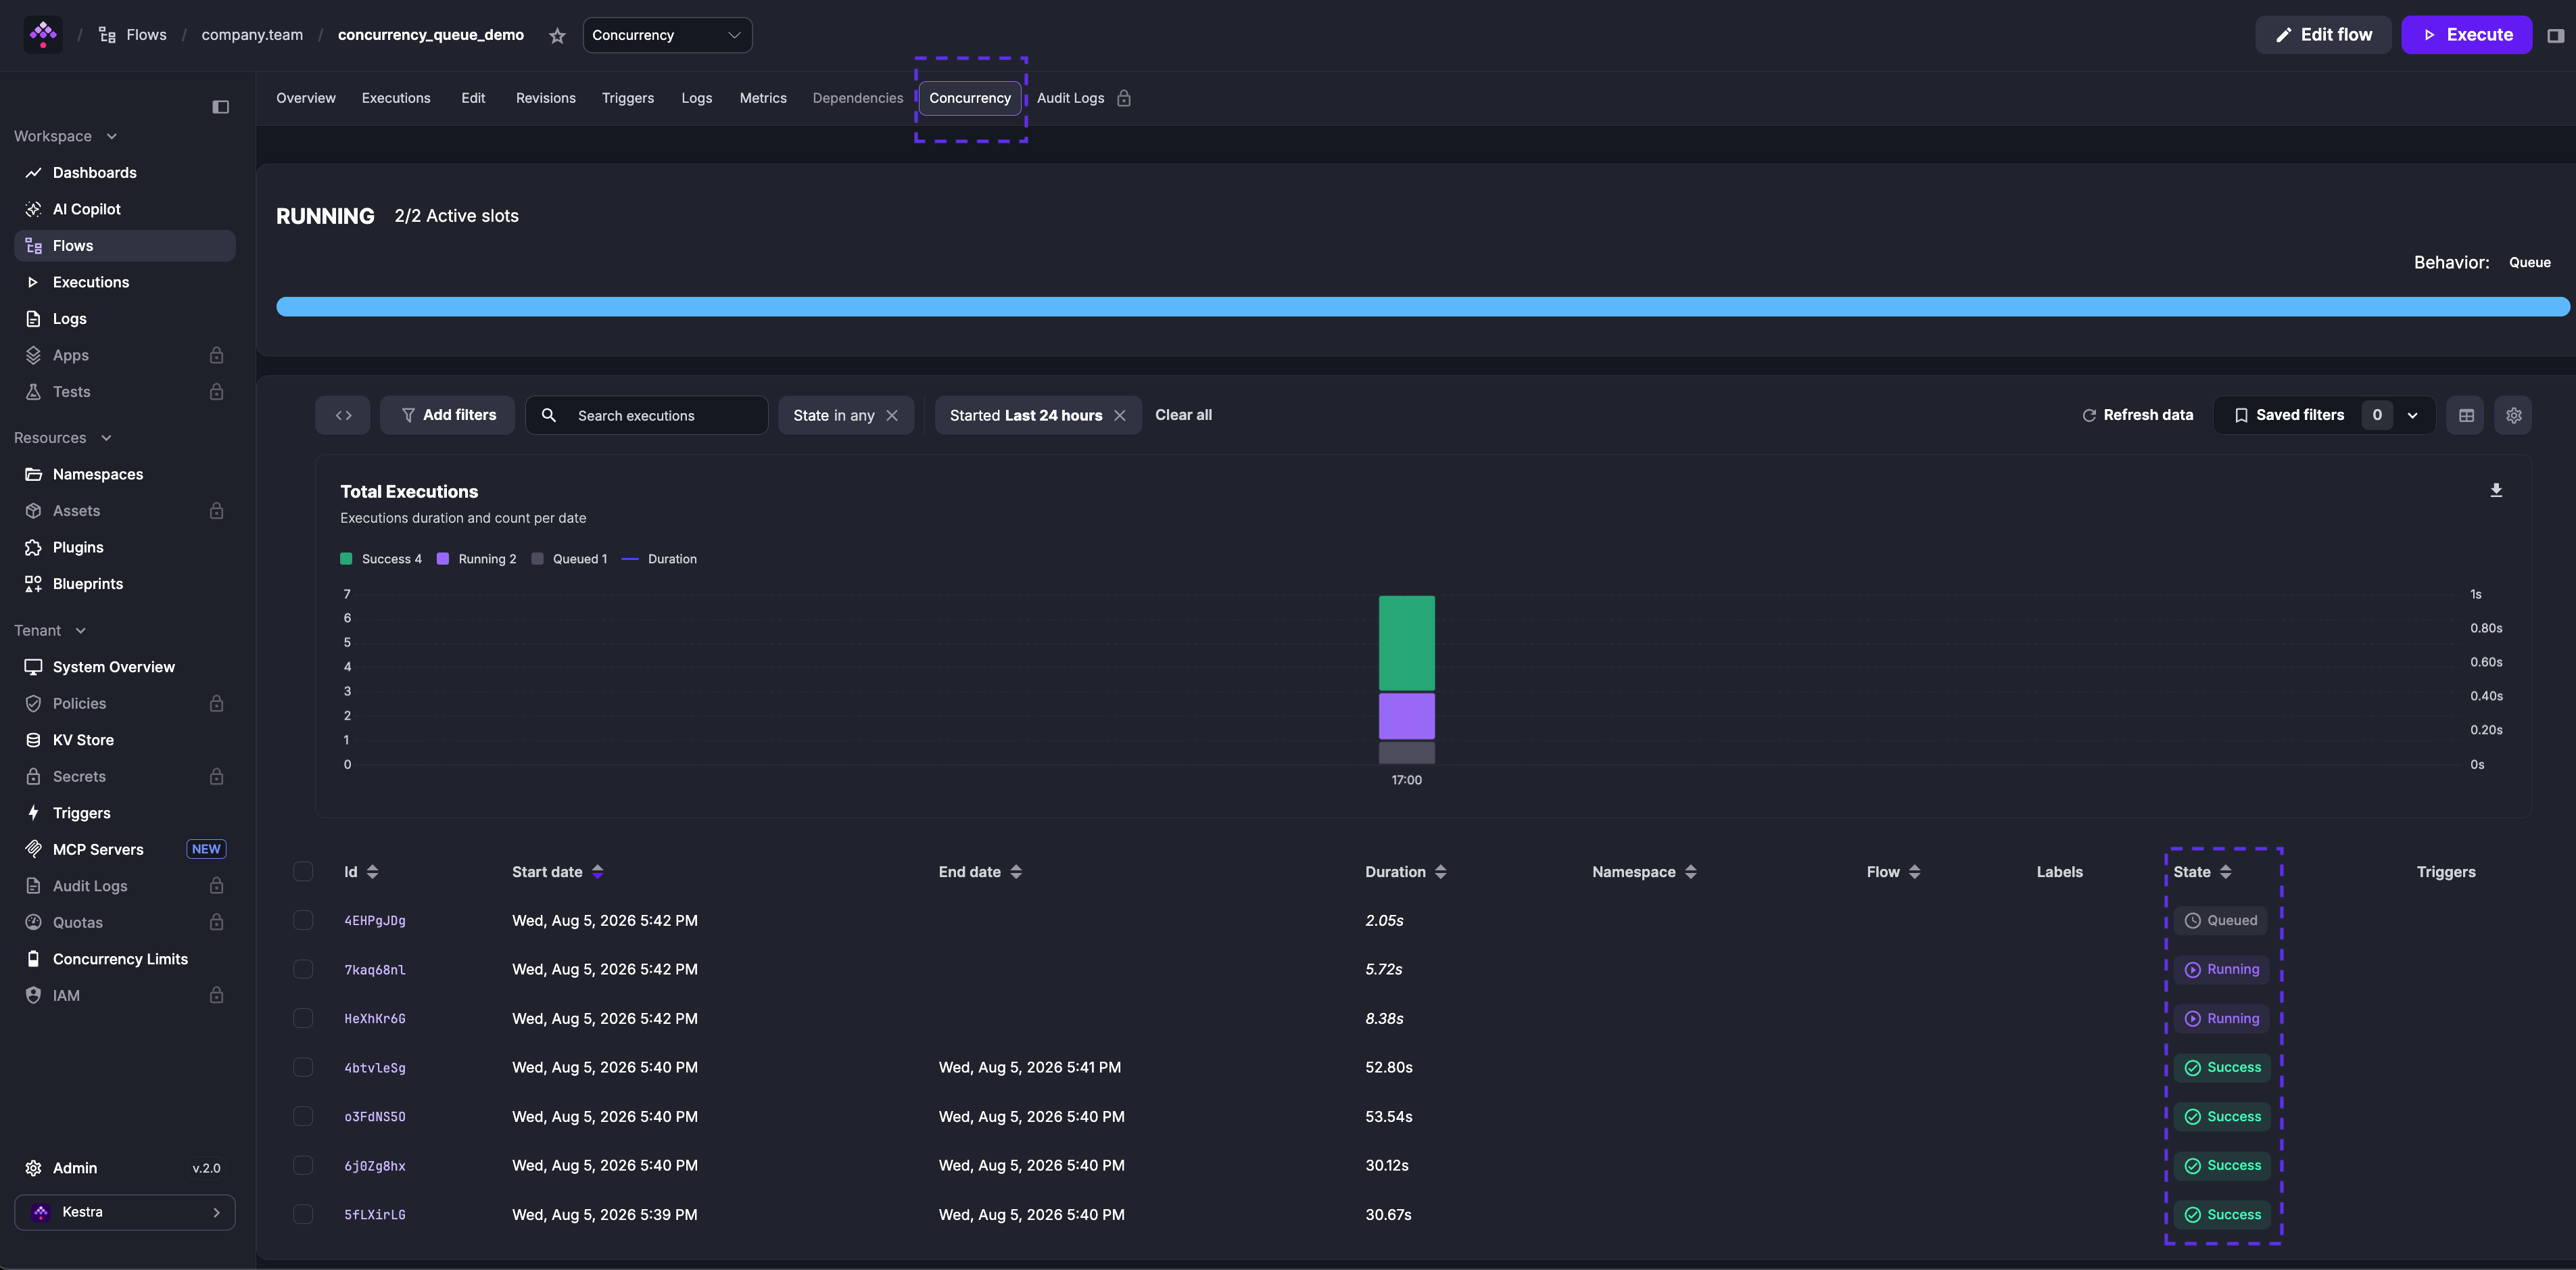Open chart settings gear icon
Viewport: 2576px width, 1270px height.
point(2513,415)
